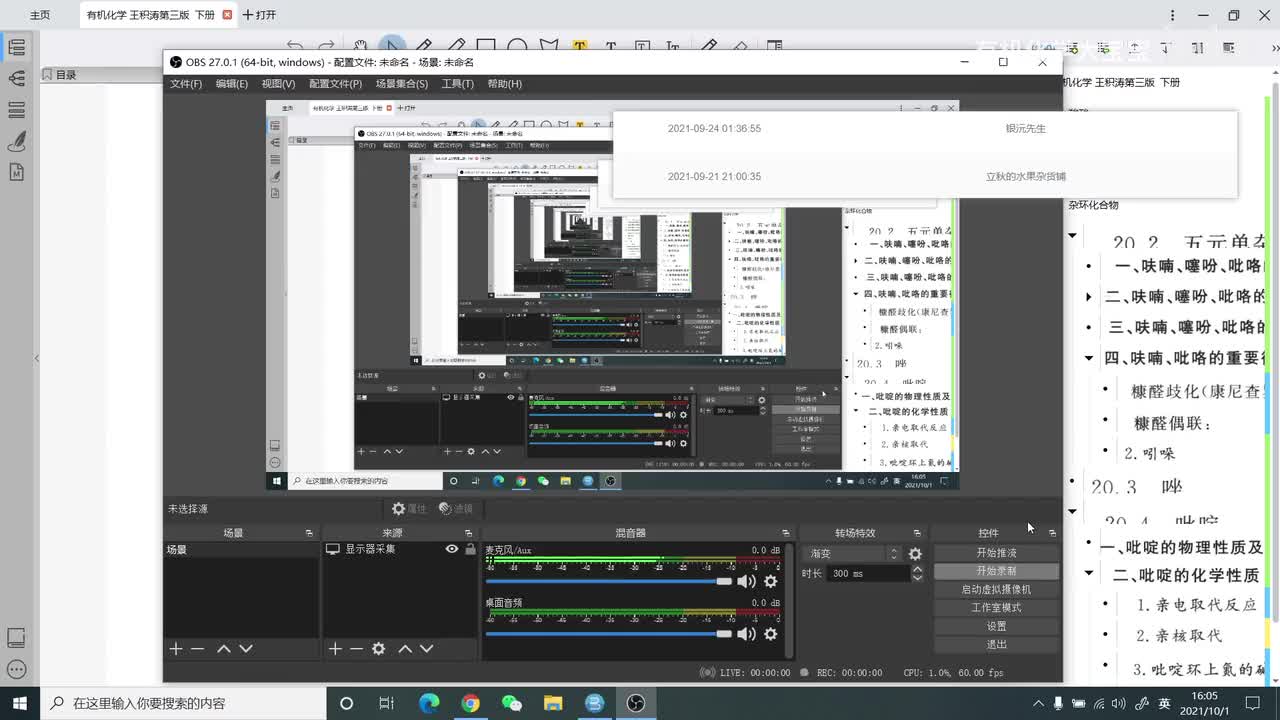This screenshot has width=1280, height=720.
Task: Pop out the 来源 dock panel
Action: [x=468, y=533]
